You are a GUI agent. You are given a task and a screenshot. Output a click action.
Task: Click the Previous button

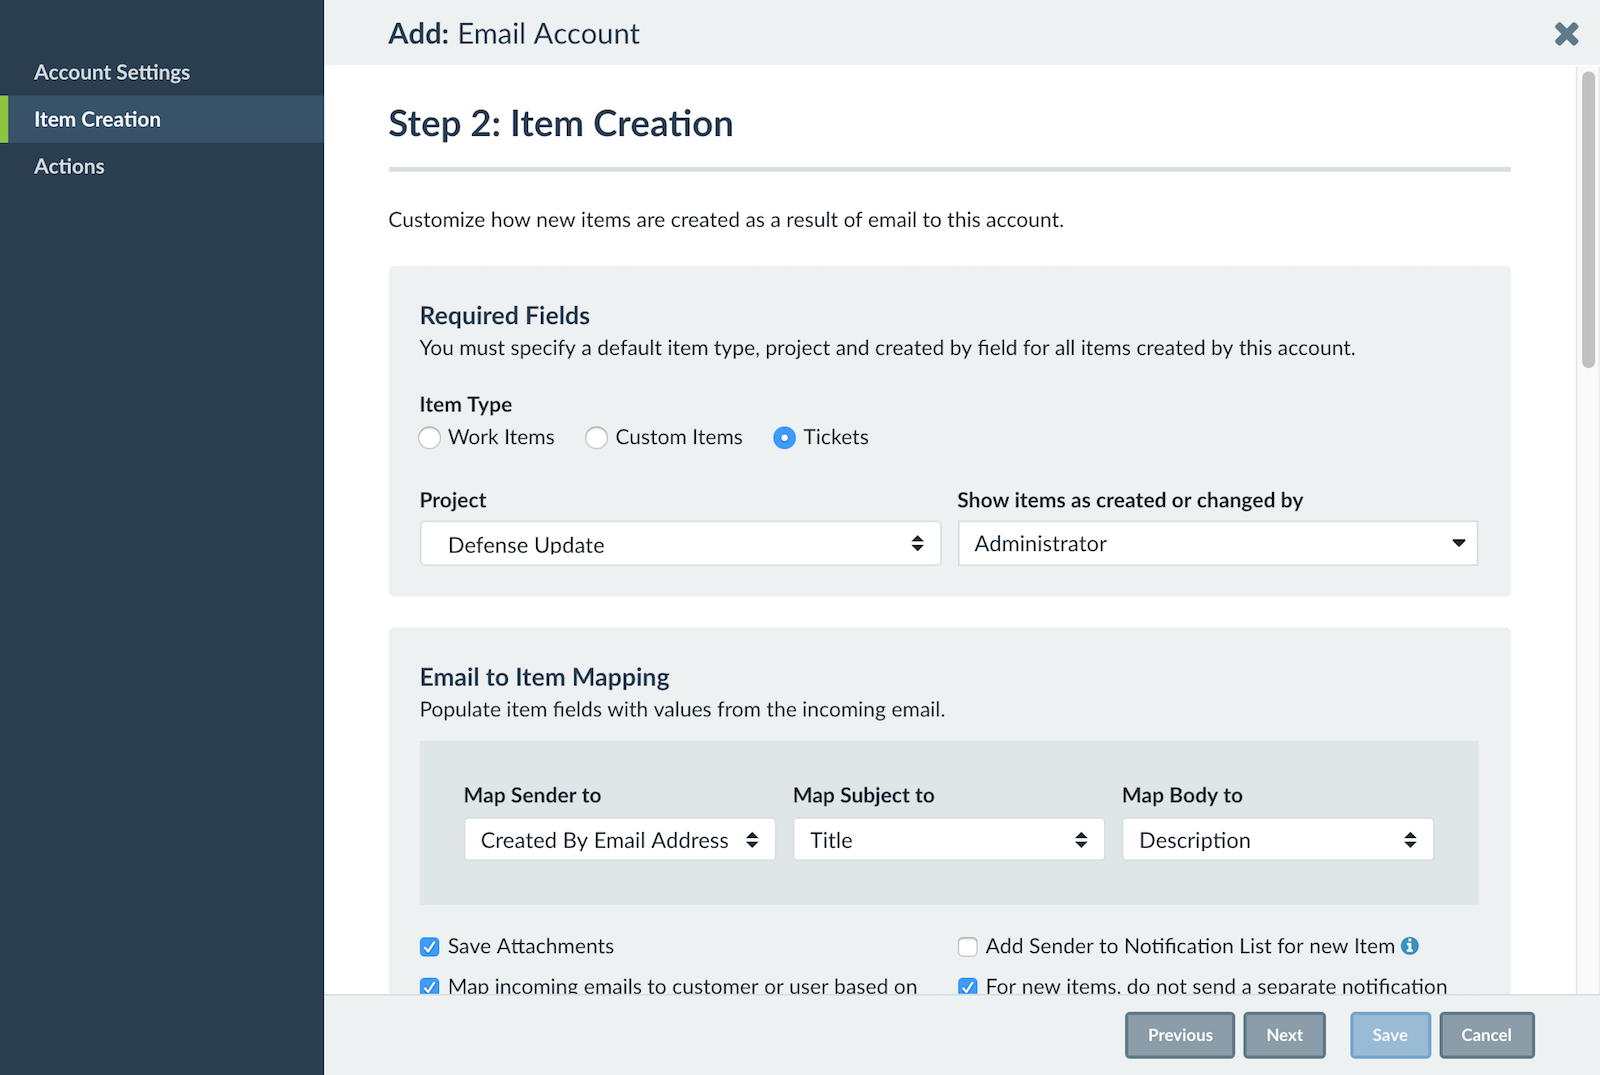(1180, 1035)
